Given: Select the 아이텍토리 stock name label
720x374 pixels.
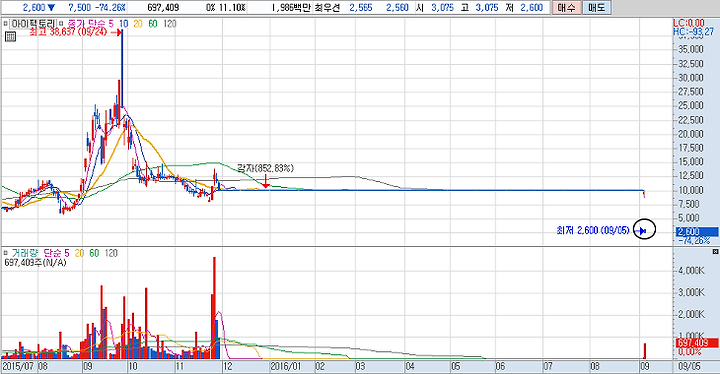Looking at the screenshot, I should pyautogui.click(x=33, y=23).
